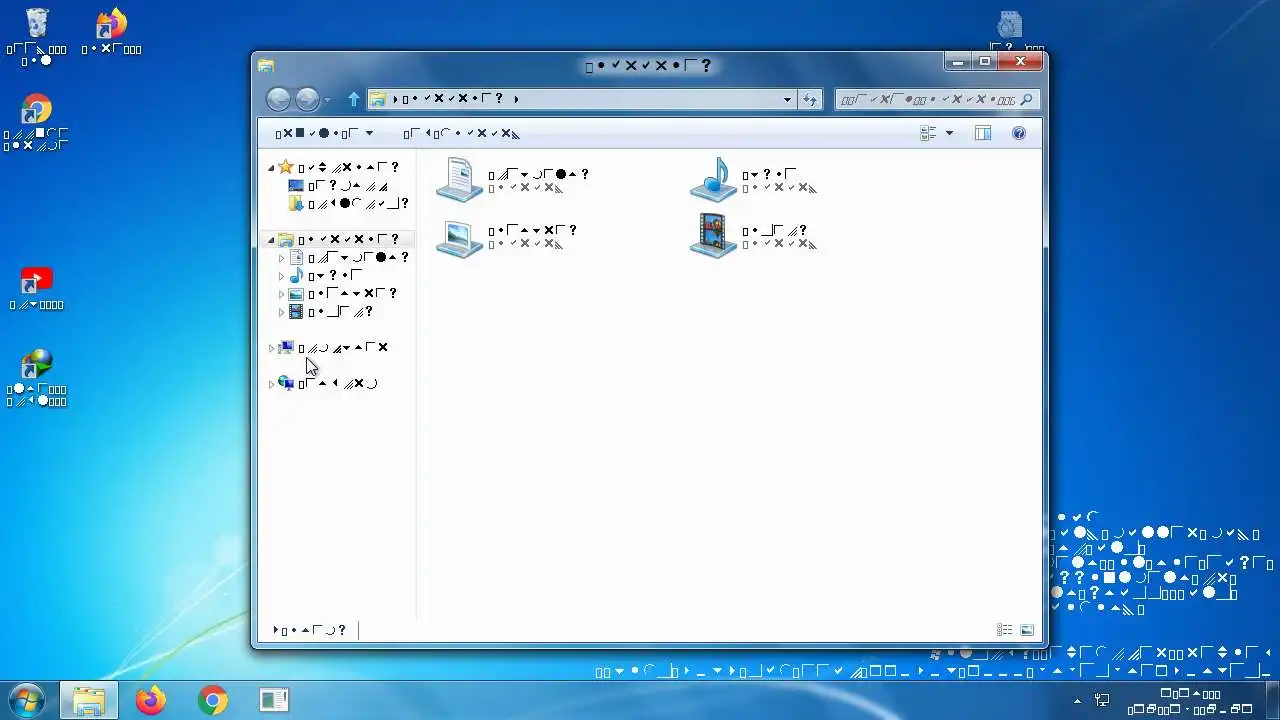The height and width of the screenshot is (720, 1280).
Task: Launch Firefox from the taskbar
Action: pos(151,701)
